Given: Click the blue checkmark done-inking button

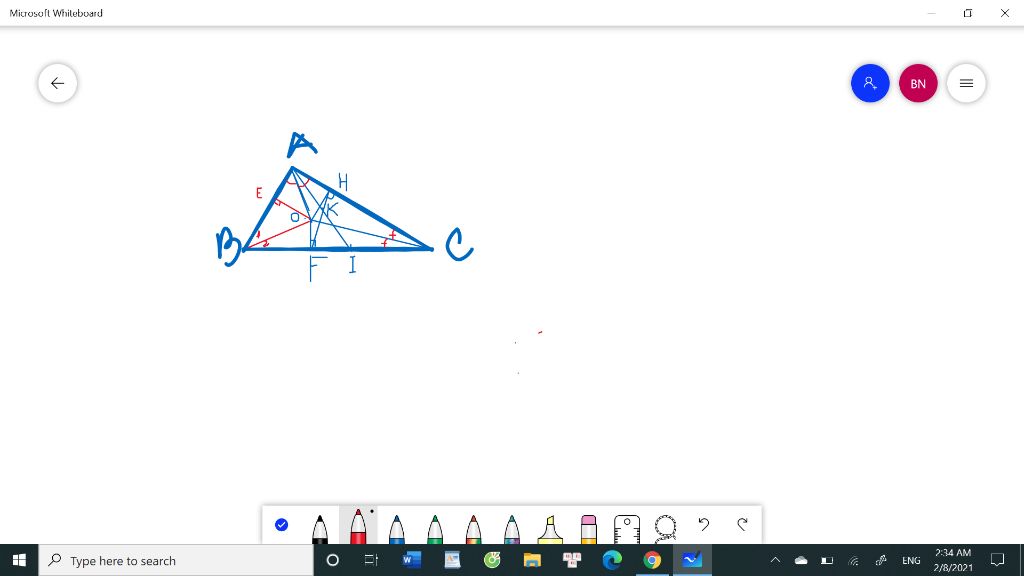Looking at the screenshot, I should 281,524.
